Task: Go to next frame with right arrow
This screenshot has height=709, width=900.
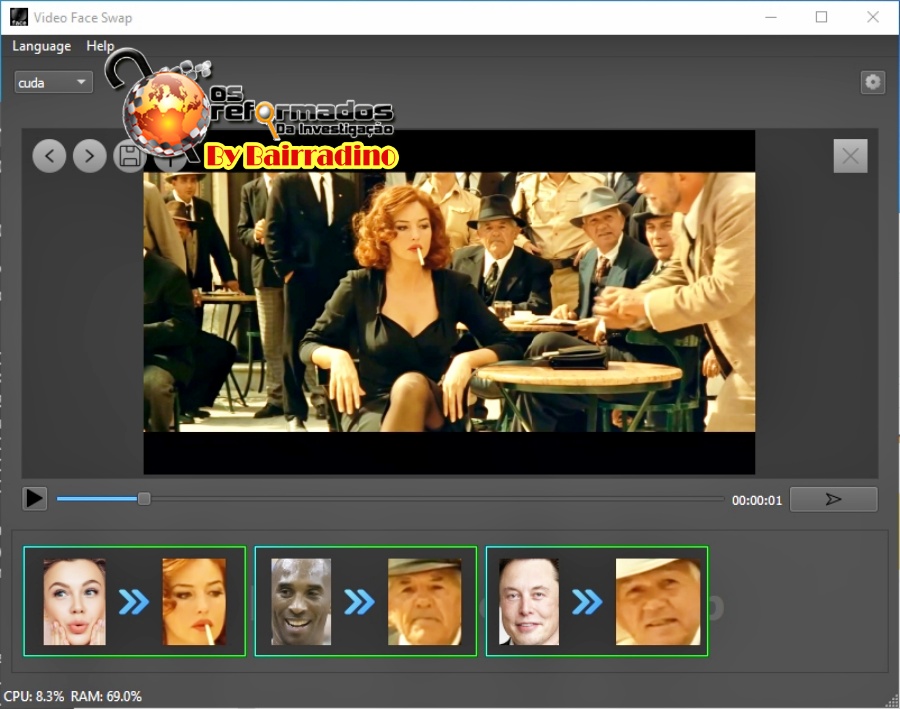Action: pos(90,156)
